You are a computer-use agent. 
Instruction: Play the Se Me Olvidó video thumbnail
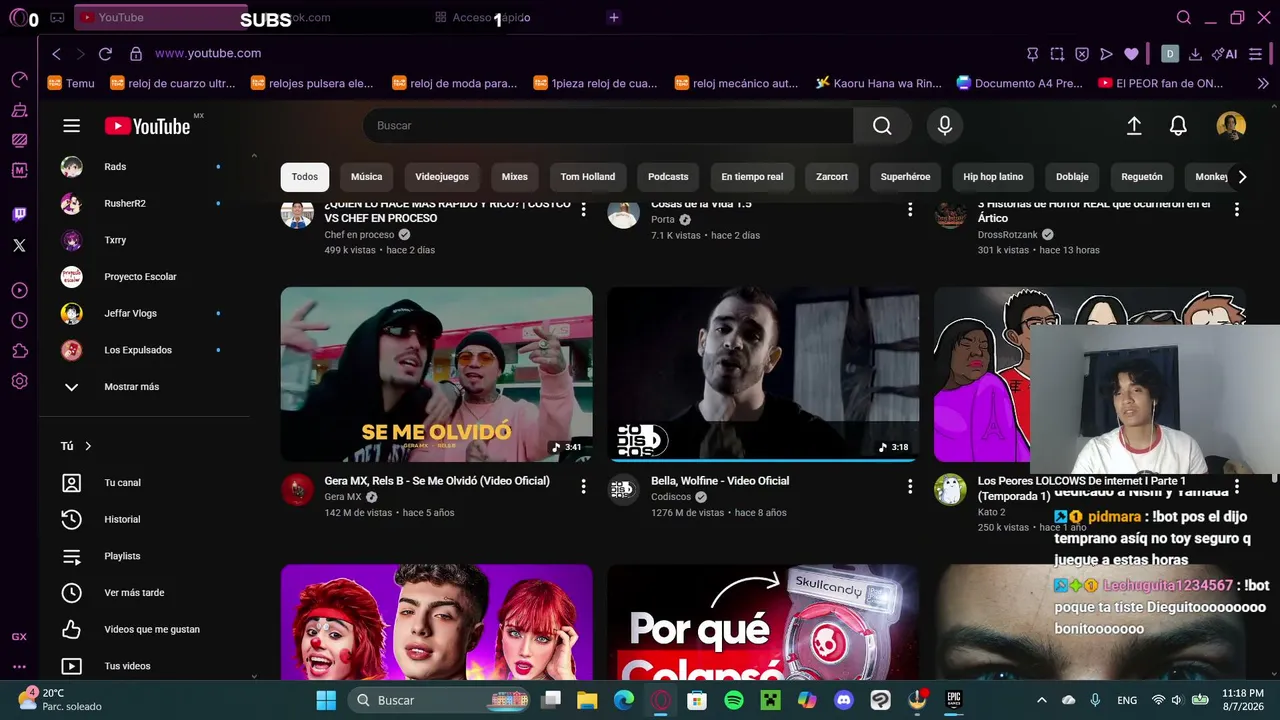click(436, 375)
